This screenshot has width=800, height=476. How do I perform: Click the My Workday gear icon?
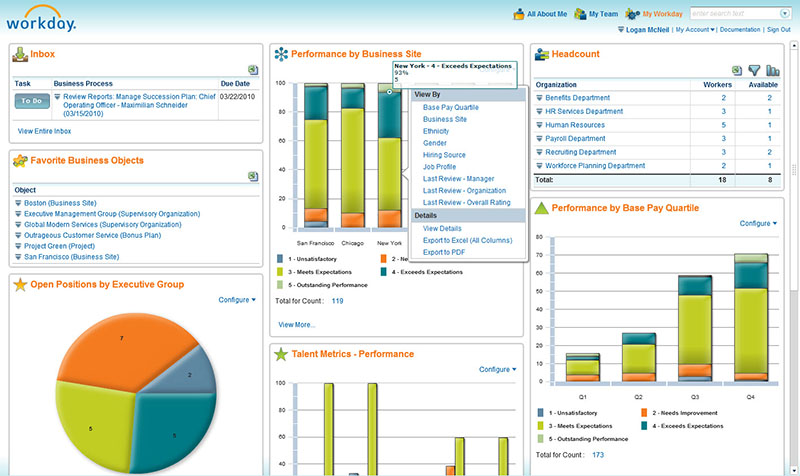coord(633,14)
